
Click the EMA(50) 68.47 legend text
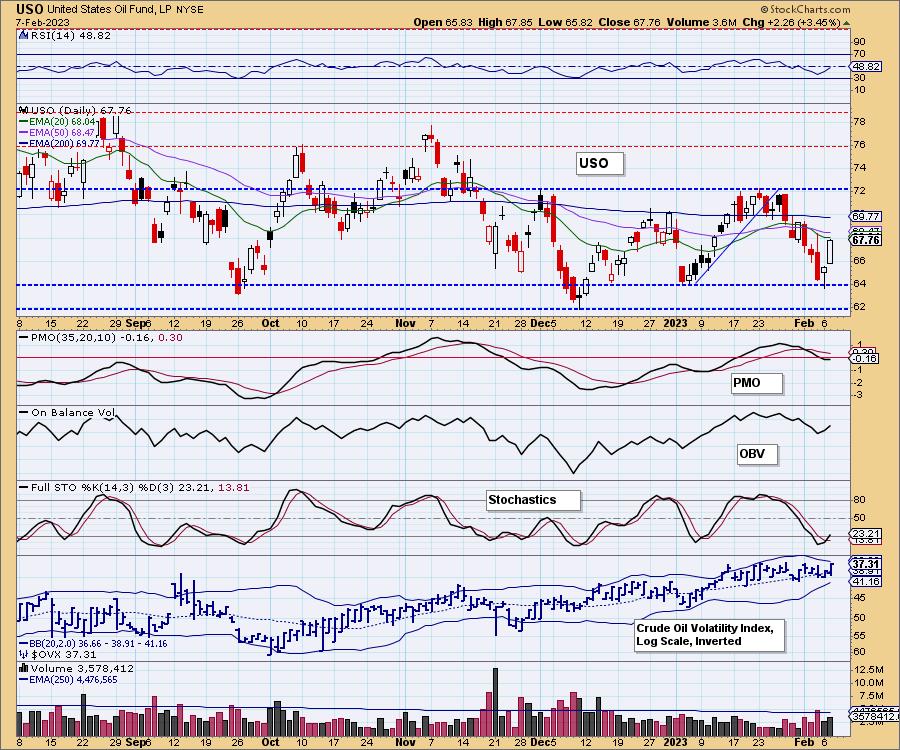[62, 133]
